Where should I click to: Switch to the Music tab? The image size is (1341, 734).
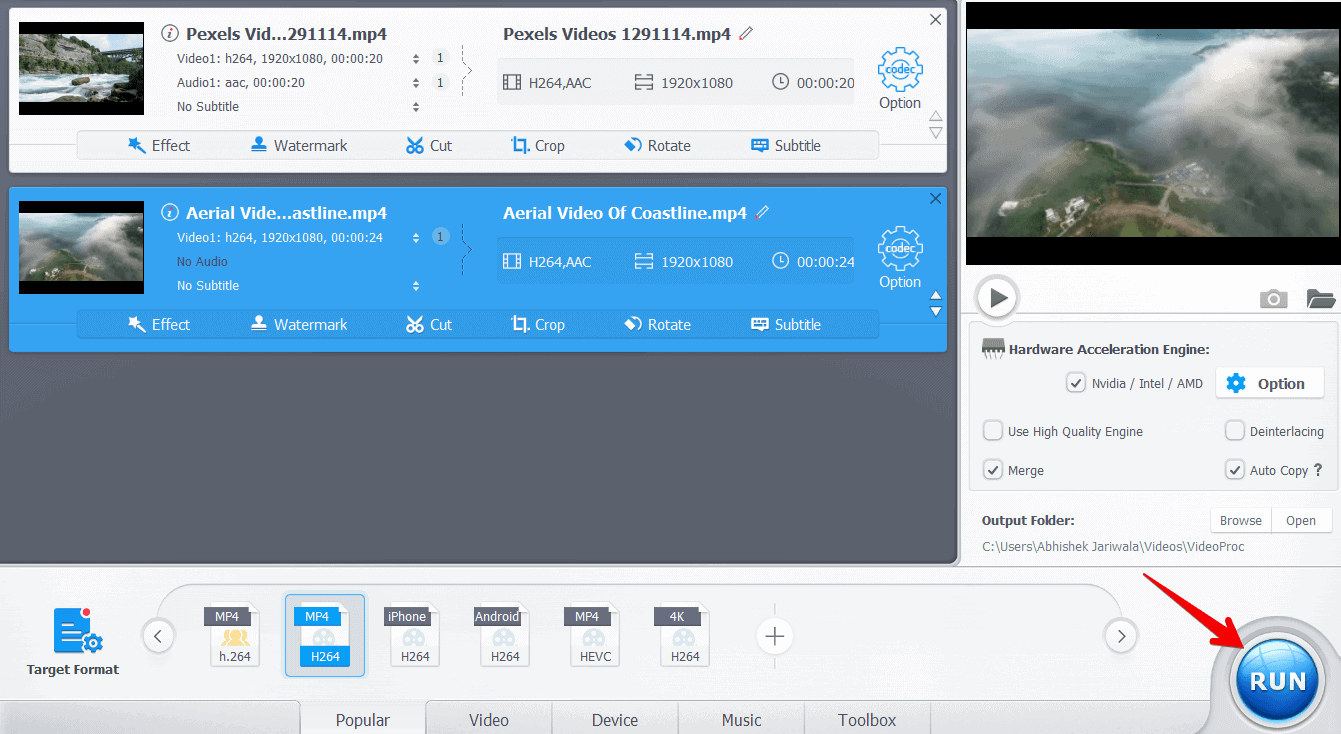(741, 718)
